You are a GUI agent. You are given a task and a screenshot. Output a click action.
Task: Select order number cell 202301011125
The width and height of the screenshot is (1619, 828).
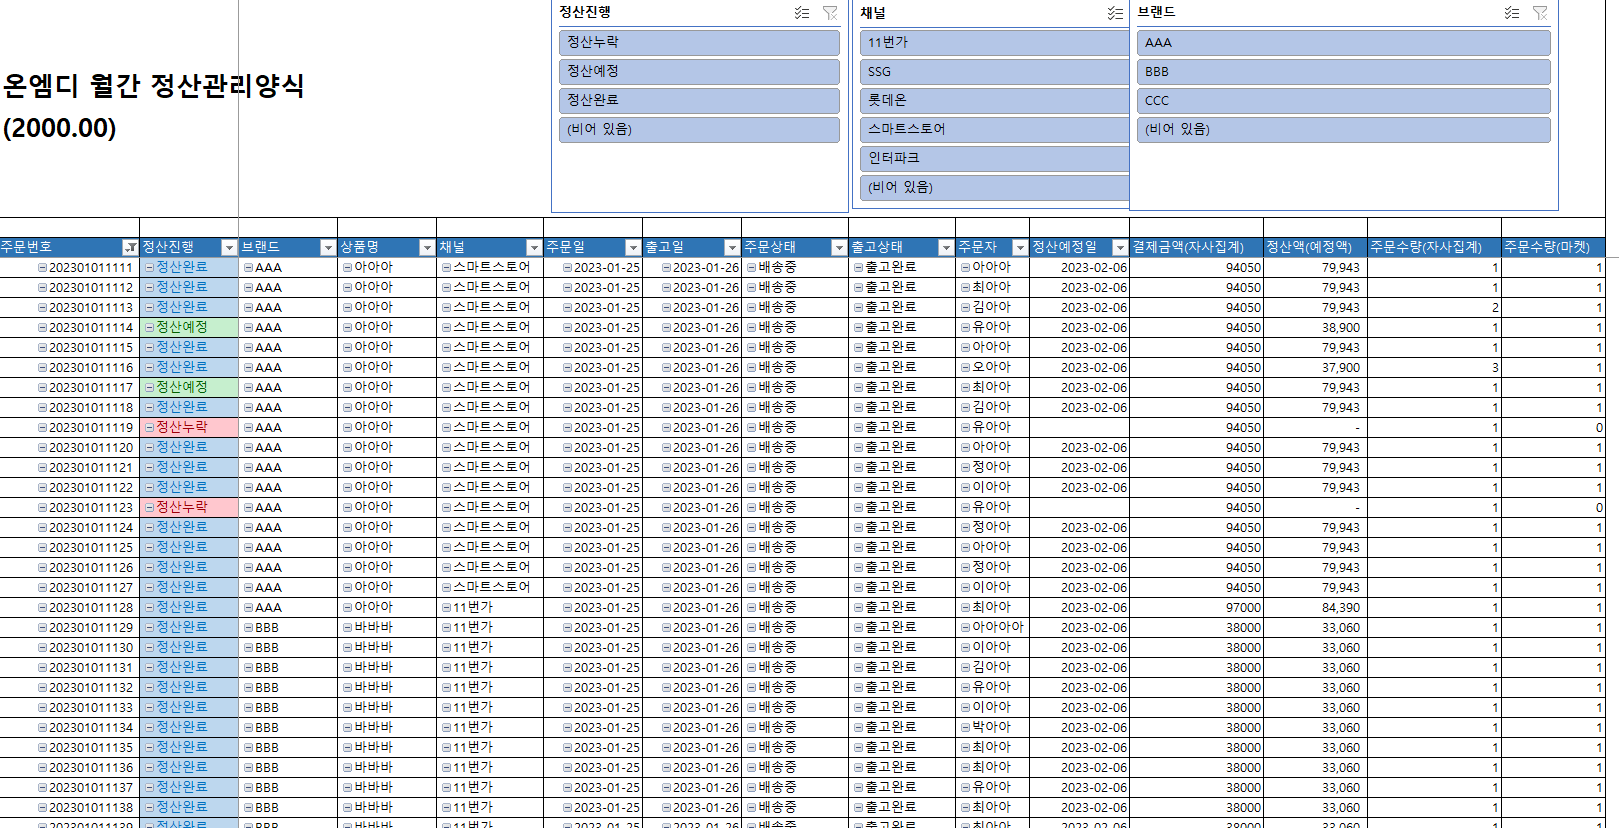pyautogui.click(x=69, y=547)
